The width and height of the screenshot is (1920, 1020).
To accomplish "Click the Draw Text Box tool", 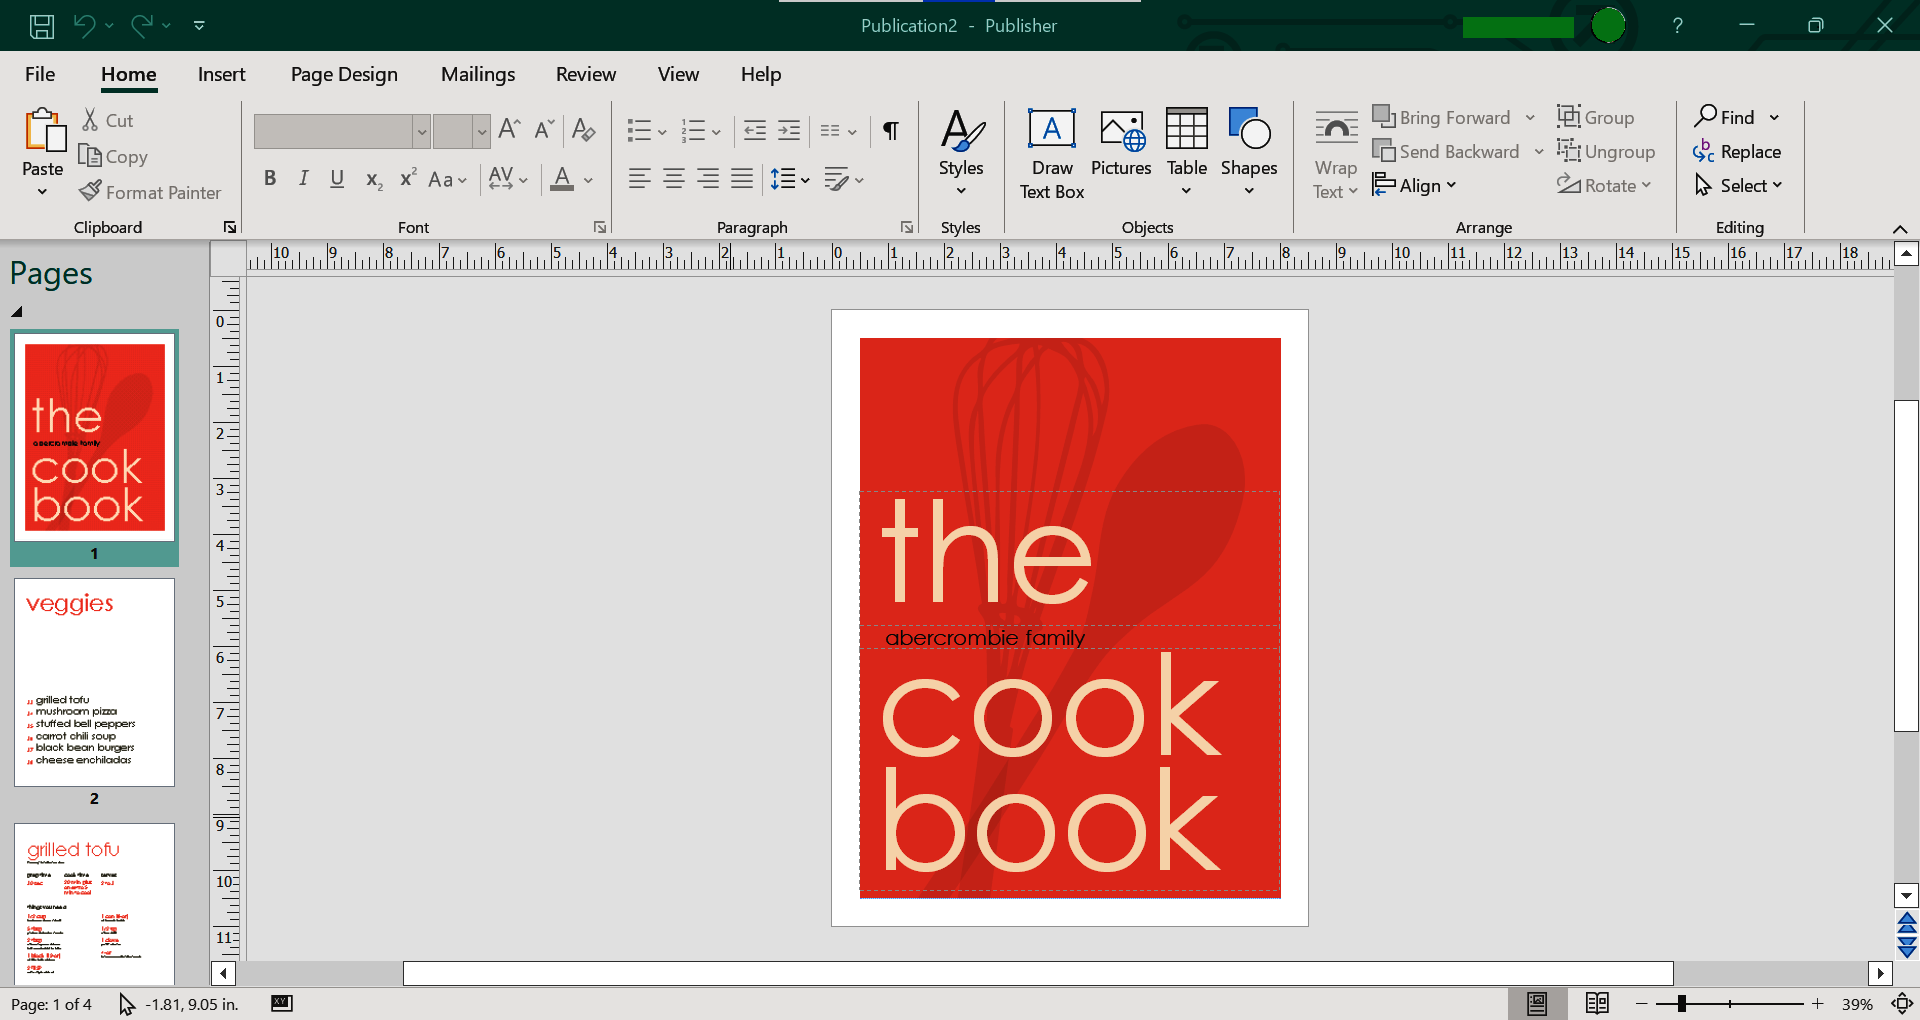I will coord(1051,153).
